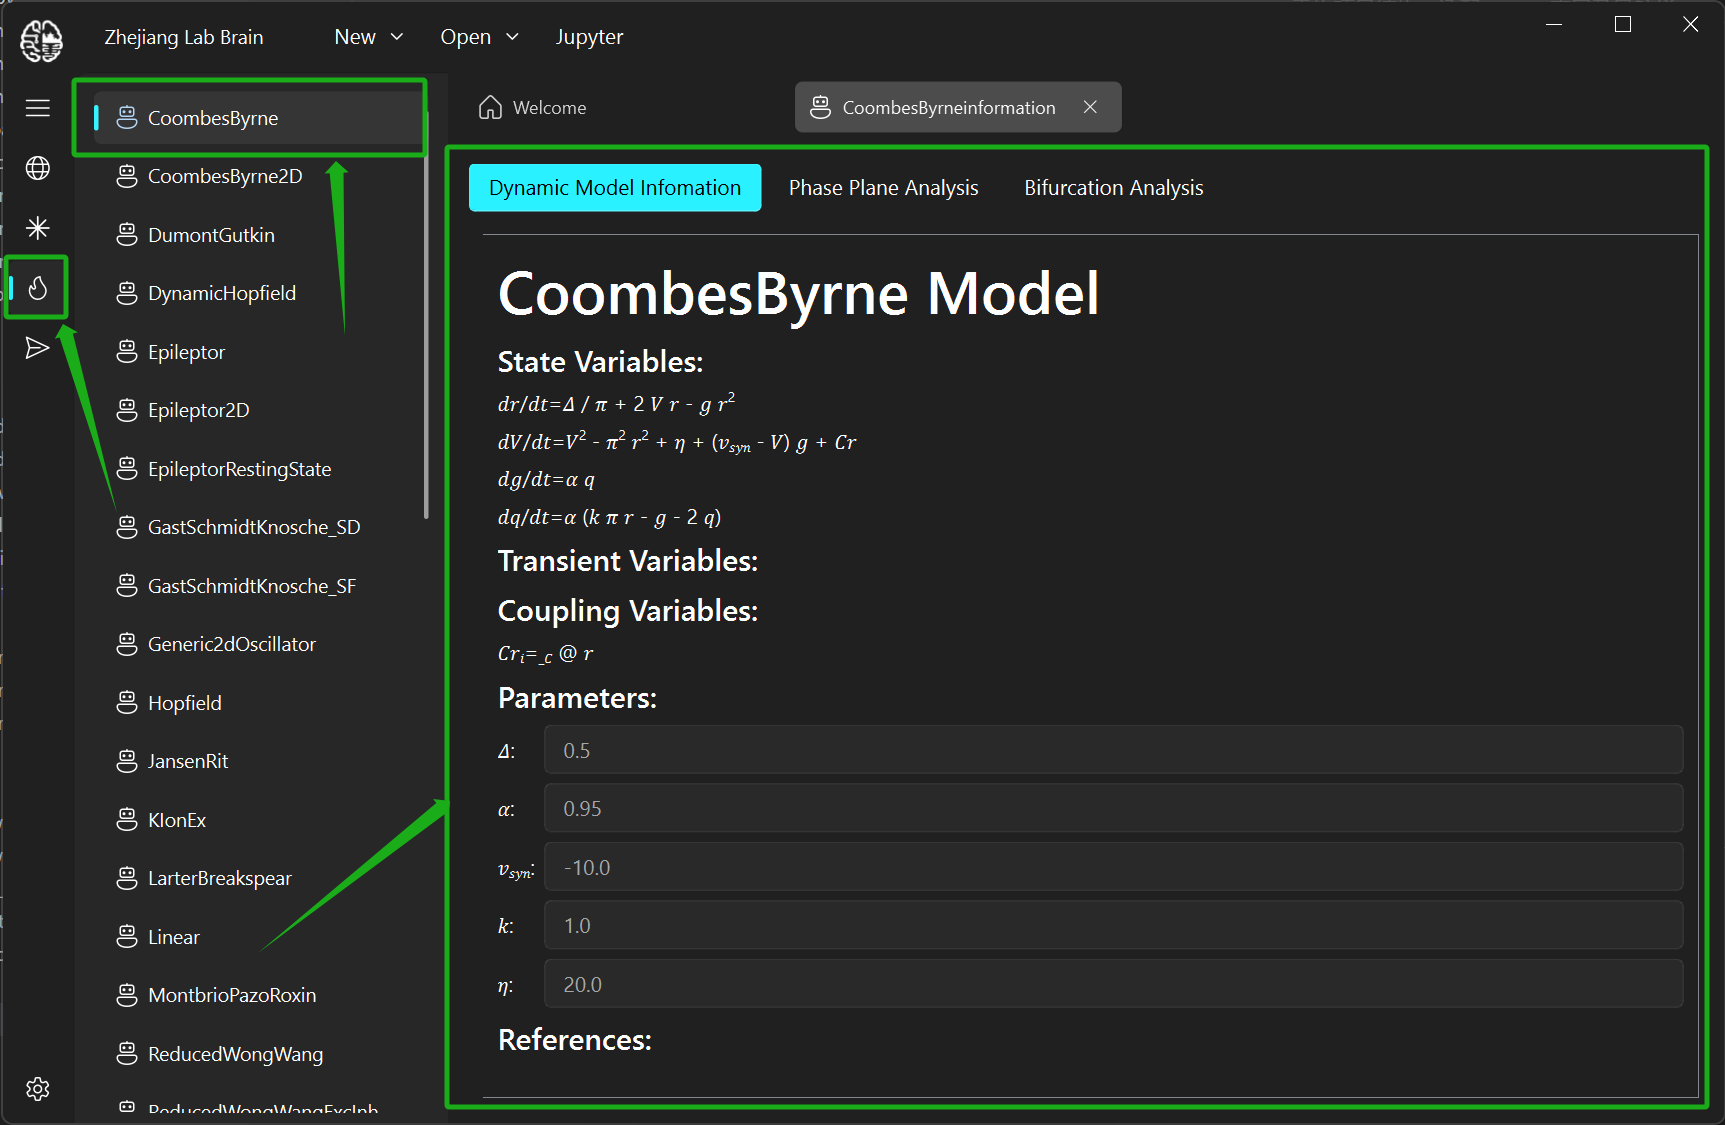Image resolution: width=1725 pixels, height=1125 pixels.
Task: Open the Jupyter menu item
Action: click(589, 37)
